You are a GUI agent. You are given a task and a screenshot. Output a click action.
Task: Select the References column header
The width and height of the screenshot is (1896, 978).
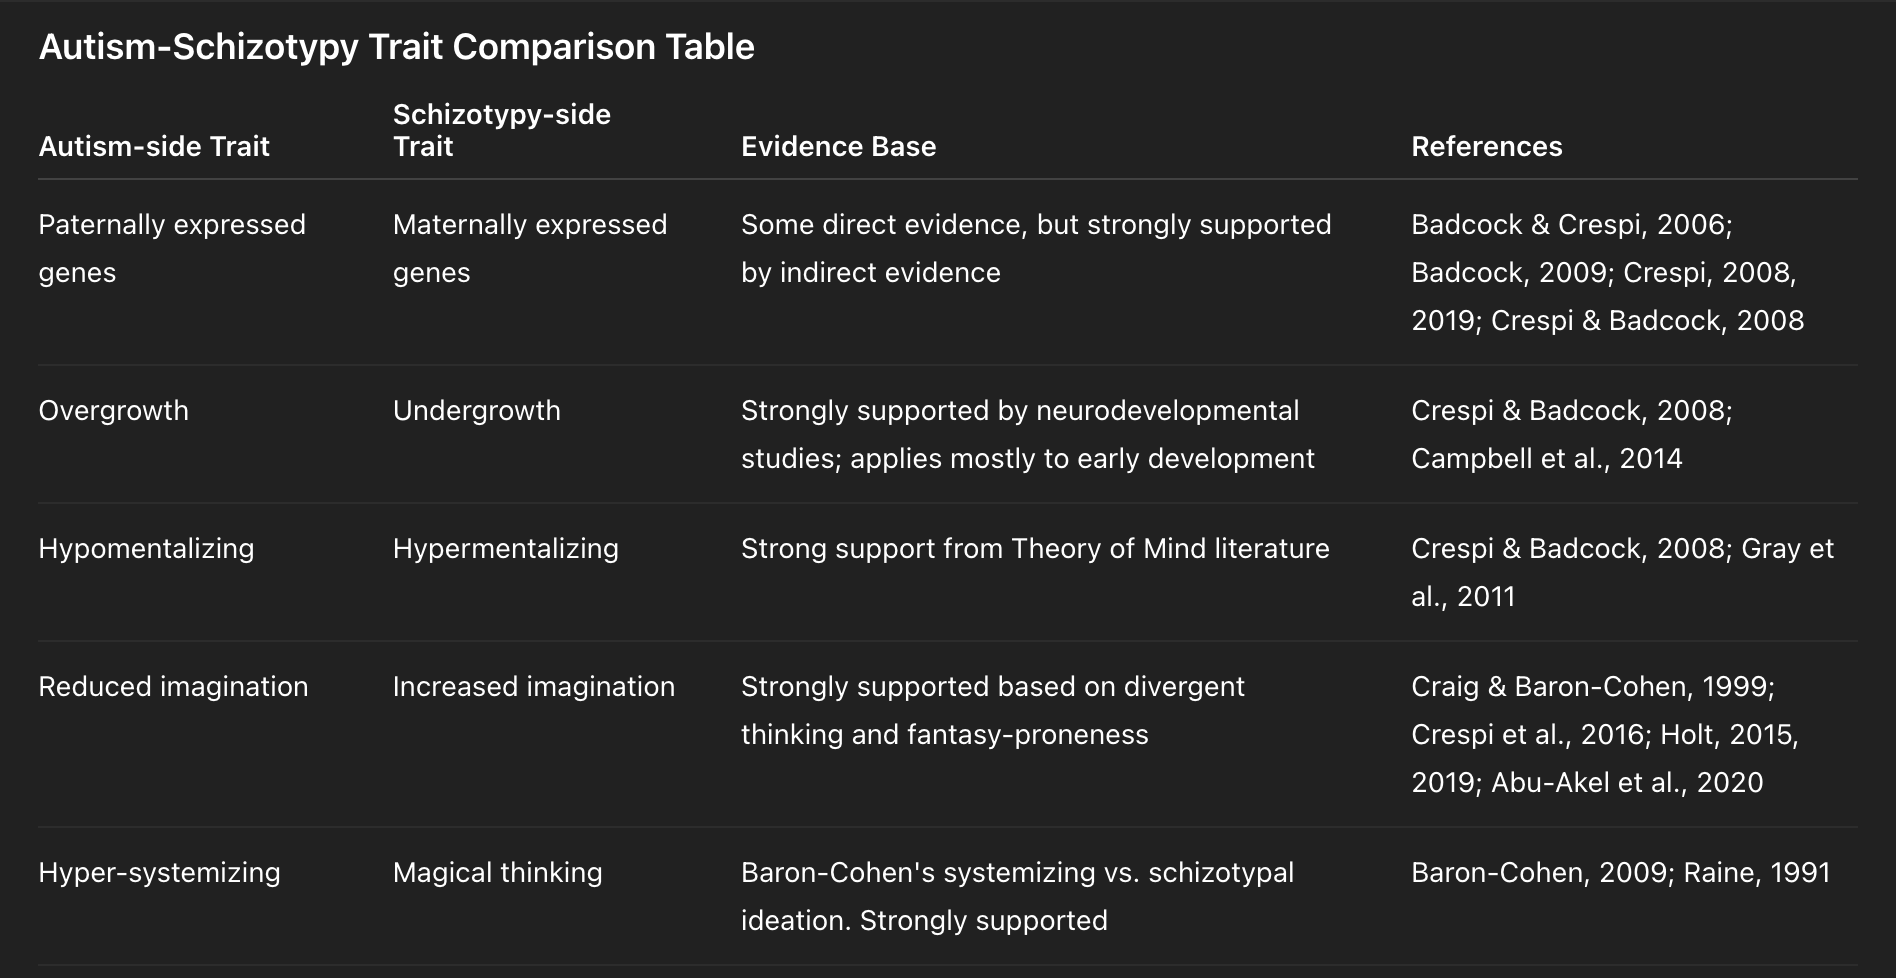pyautogui.click(x=1486, y=146)
